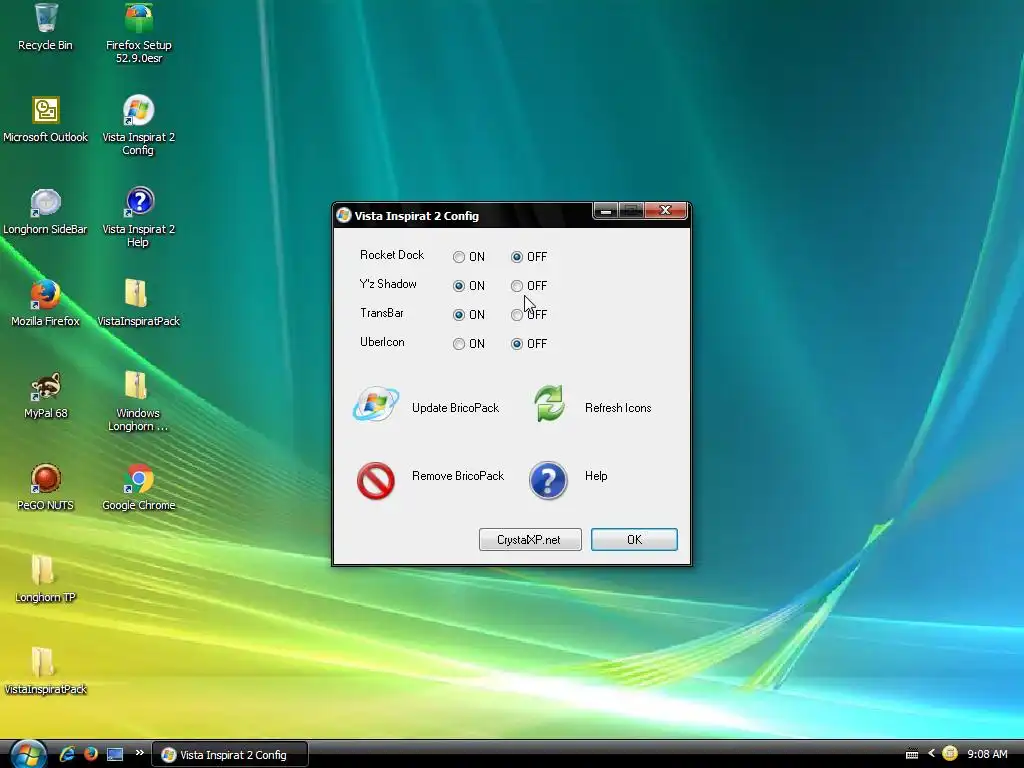Image resolution: width=1024 pixels, height=768 pixels.
Task: Click the Update BricoPack label
Action: coord(455,408)
